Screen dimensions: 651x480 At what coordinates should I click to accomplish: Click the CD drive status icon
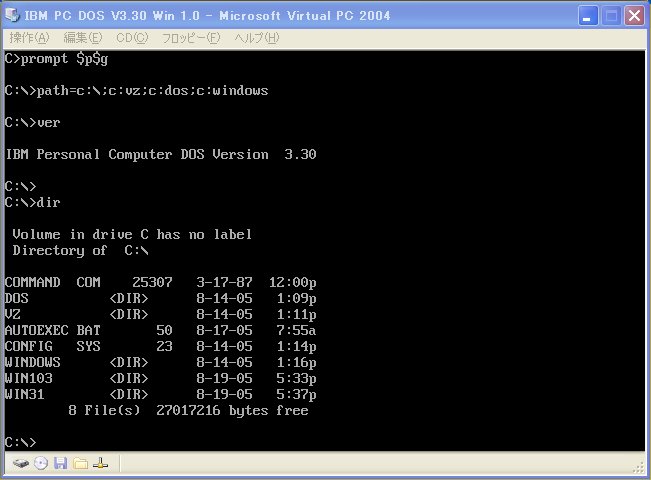pos(41,463)
